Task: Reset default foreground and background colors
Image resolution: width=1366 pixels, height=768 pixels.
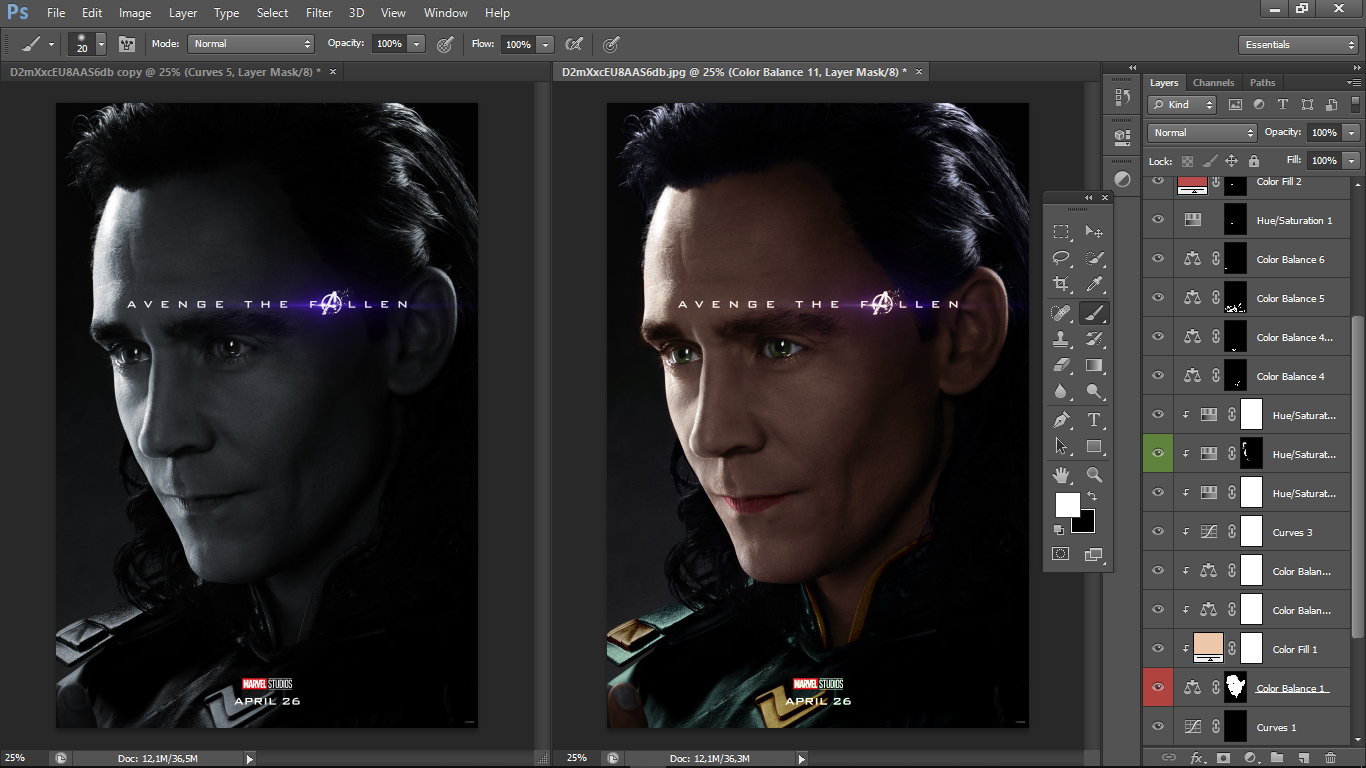Action: click(x=1059, y=529)
